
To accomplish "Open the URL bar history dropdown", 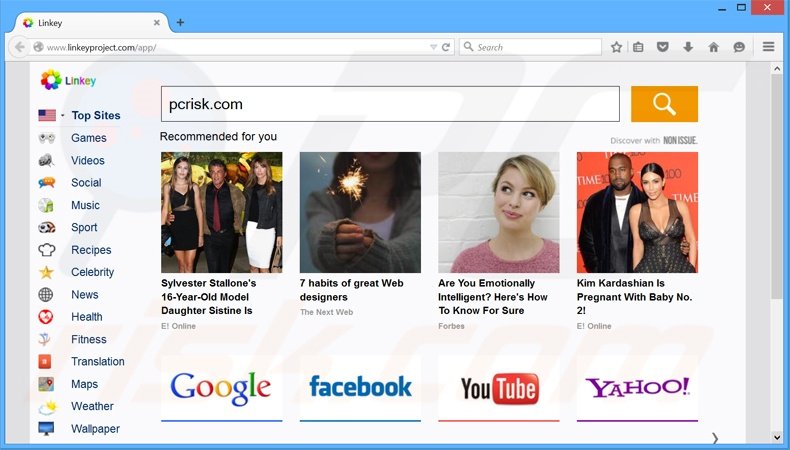I will pos(433,47).
